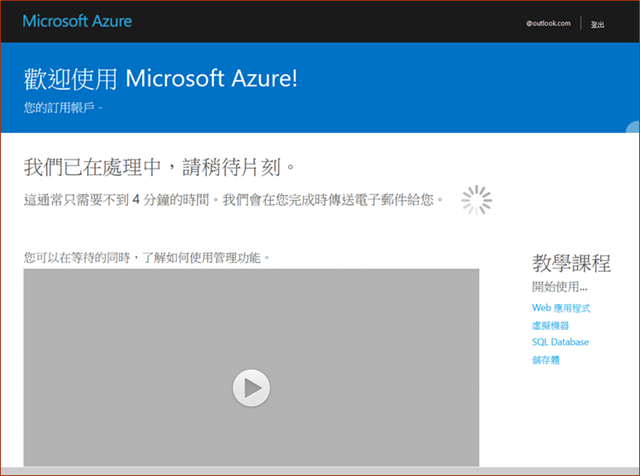Open the 儲存體 tutorial link
The width and height of the screenshot is (640, 476).
point(546,360)
